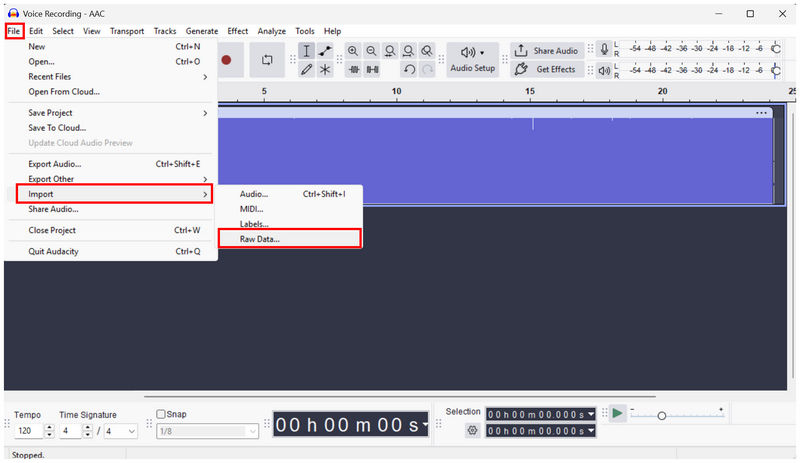Open the View menu
The image size is (800, 463).
click(x=92, y=31)
